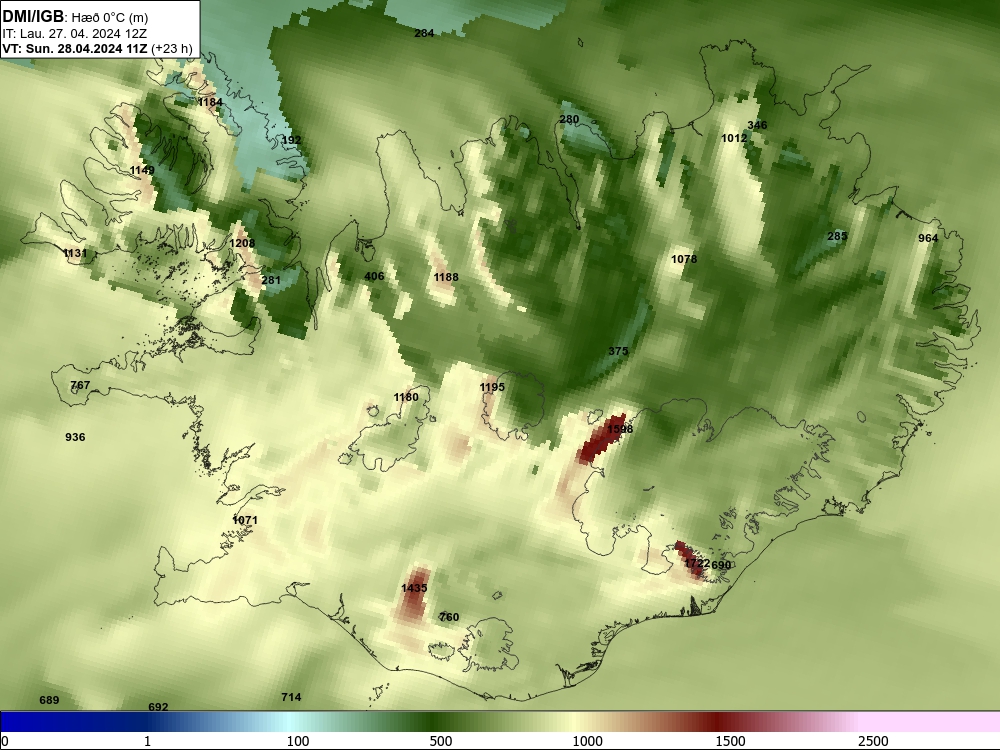Viewport: 1000px width, 750px height.
Task: Click the 964 value on the east coast
Action: point(928,238)
